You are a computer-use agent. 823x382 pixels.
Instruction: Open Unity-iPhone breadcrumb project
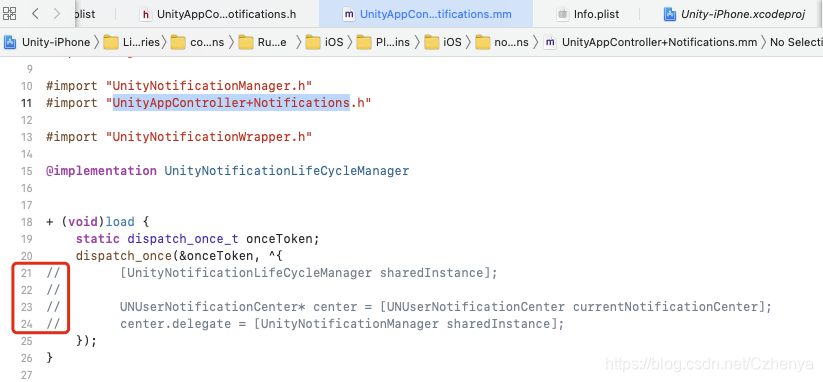click(x=56, y=42)
